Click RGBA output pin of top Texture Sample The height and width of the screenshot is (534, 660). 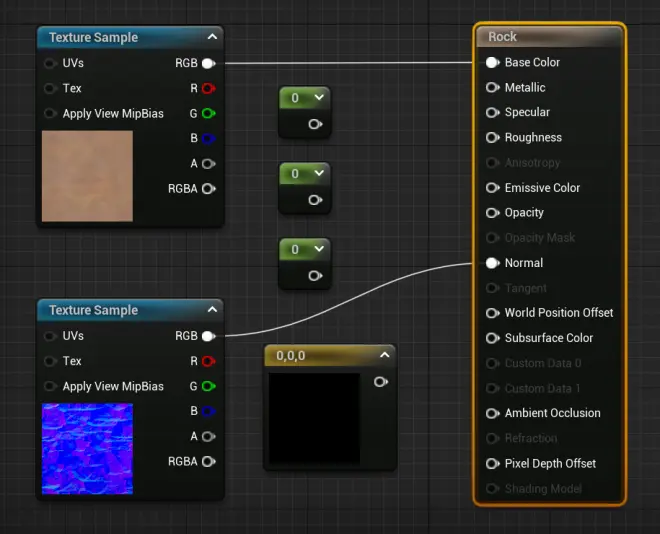coord(208,189)
